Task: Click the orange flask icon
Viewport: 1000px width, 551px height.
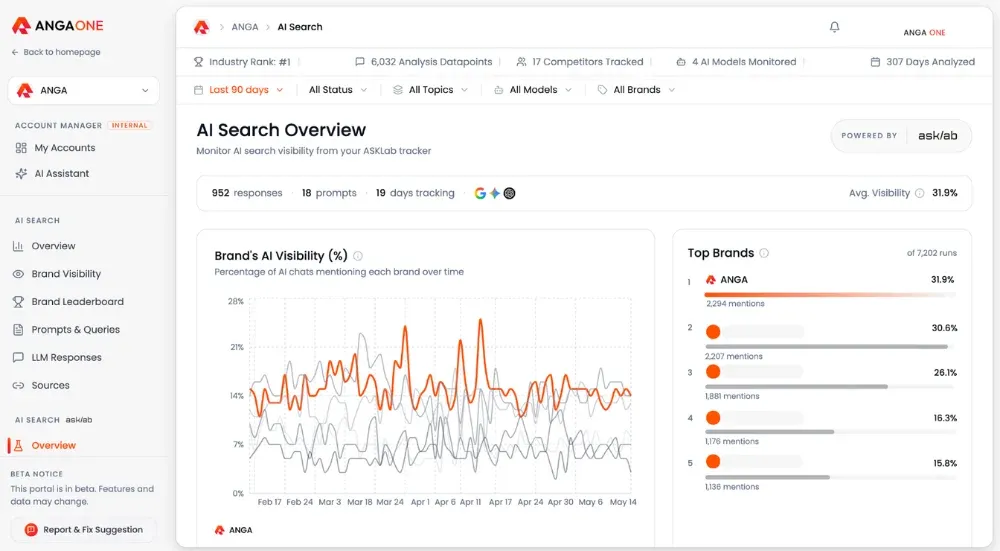Action: [18, 446]
